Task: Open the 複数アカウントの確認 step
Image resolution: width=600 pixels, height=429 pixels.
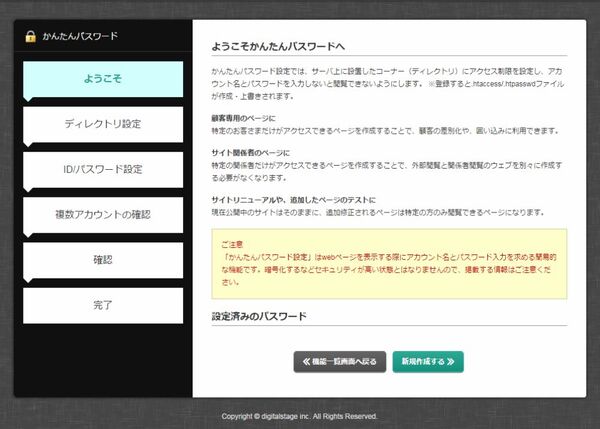Action: click(x=103, y=215)
